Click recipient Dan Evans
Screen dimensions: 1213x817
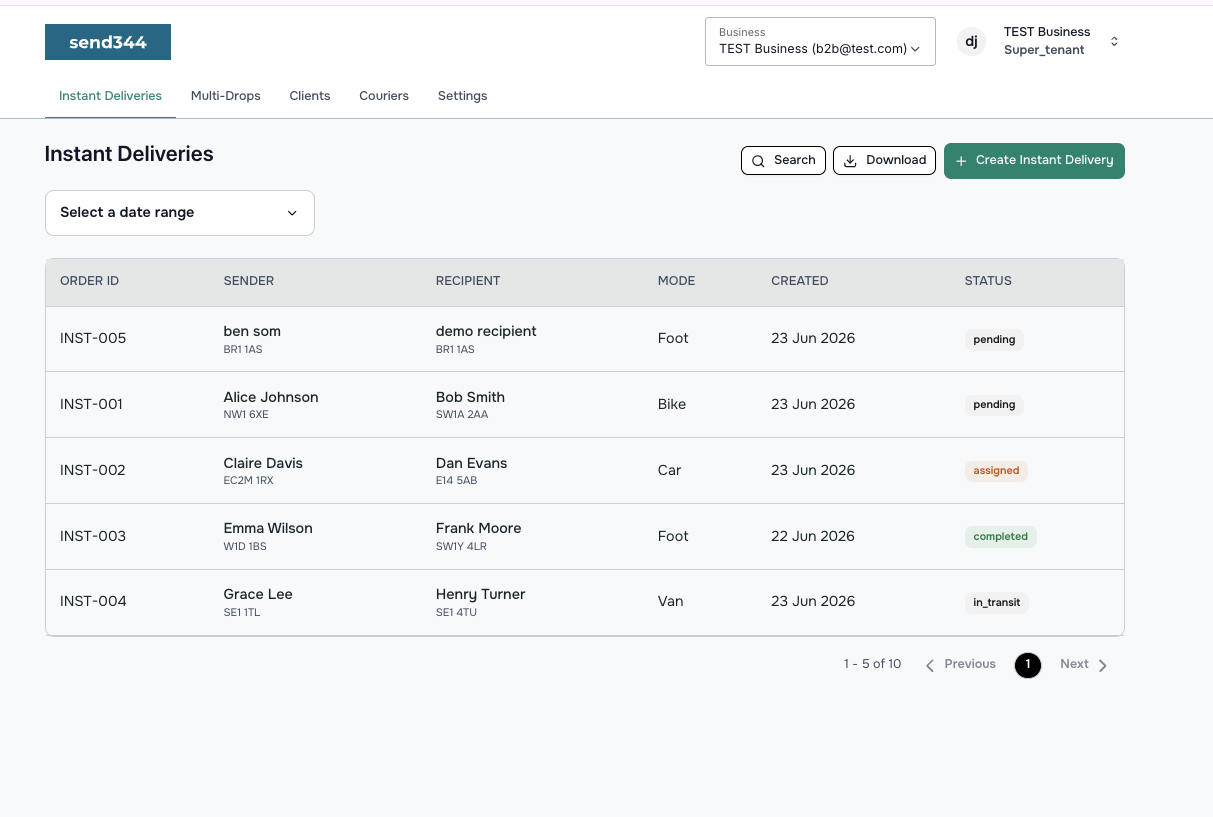click(x=471, y=463)
